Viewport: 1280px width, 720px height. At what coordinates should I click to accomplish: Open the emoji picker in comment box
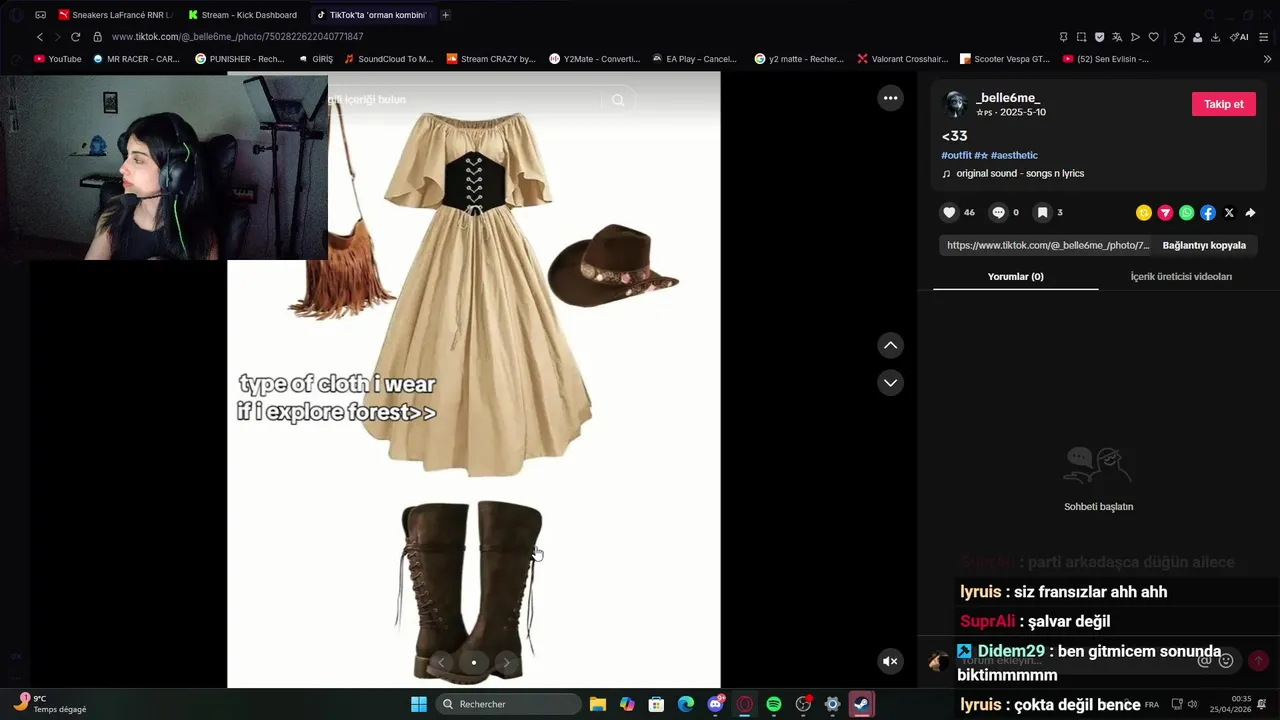1226,661
